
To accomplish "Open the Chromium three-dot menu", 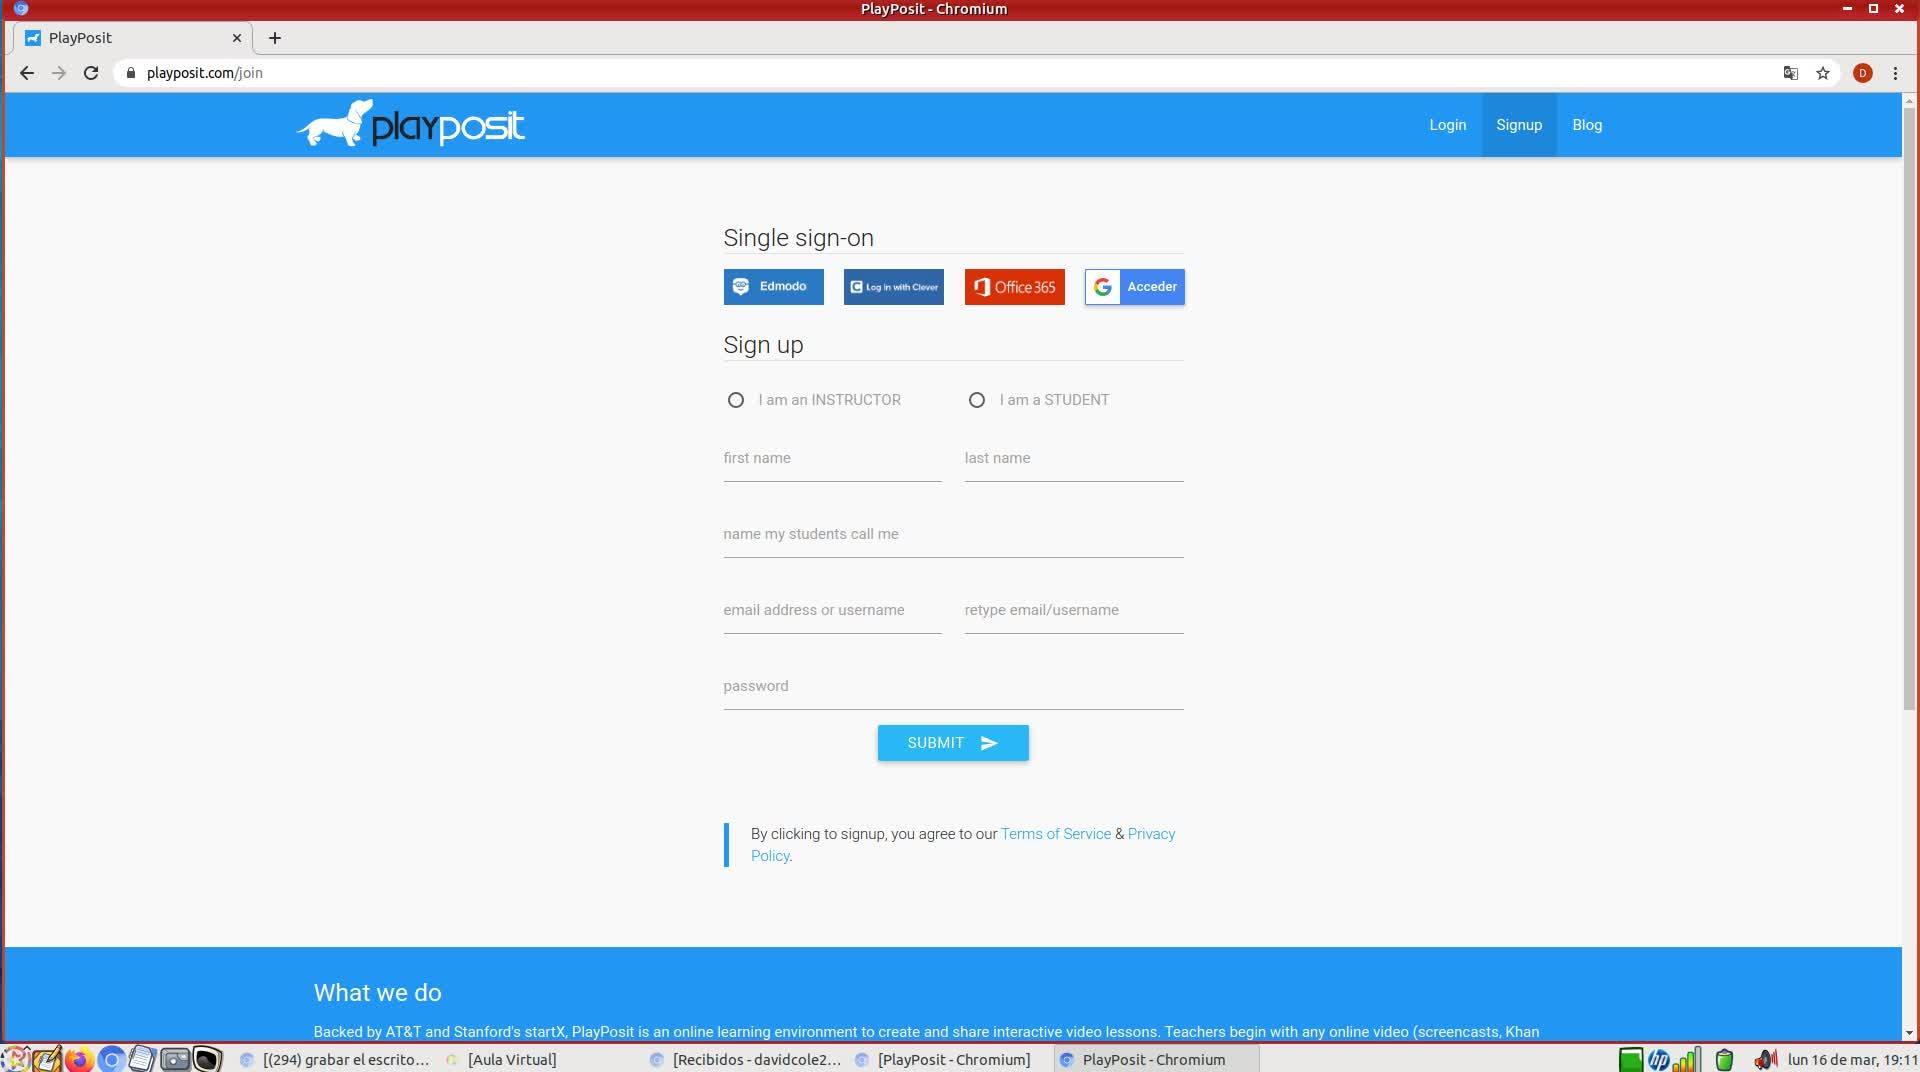I will 1895,73.
